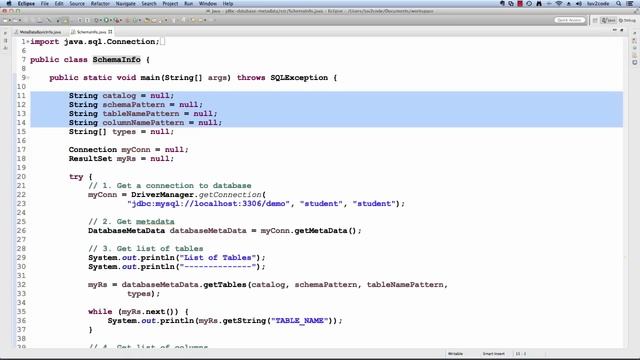
Task: Open the Edit menu
Action: click(x=59, y=4)
